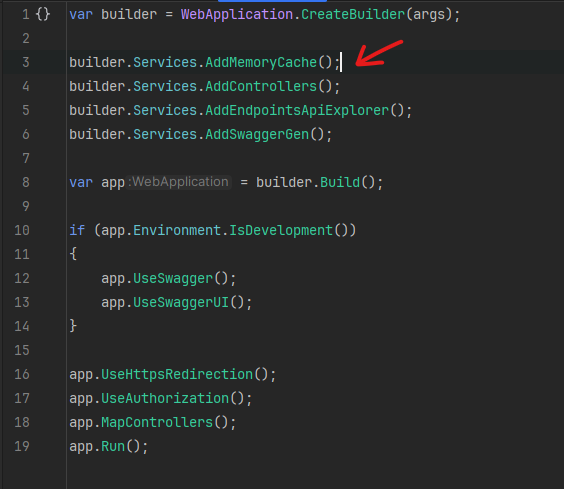Screen dimensions: 564x489
Task: Click line number 16 in the gutter
Action: 22,374
